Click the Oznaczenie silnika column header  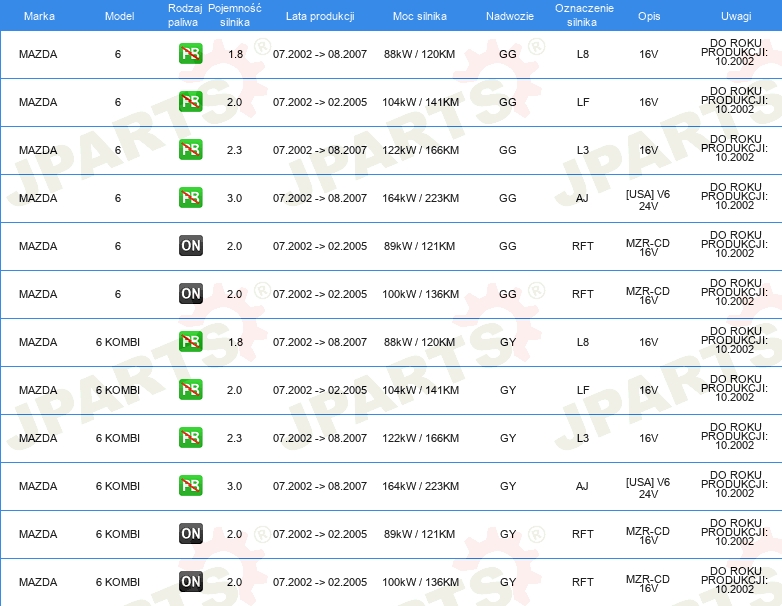pos(584,15)
